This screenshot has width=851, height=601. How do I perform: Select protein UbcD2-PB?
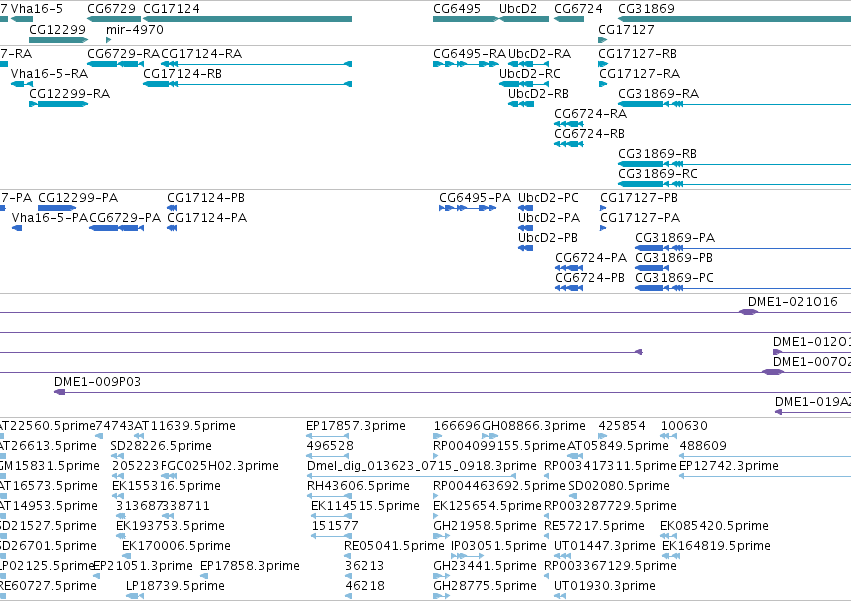pos(548,238)
